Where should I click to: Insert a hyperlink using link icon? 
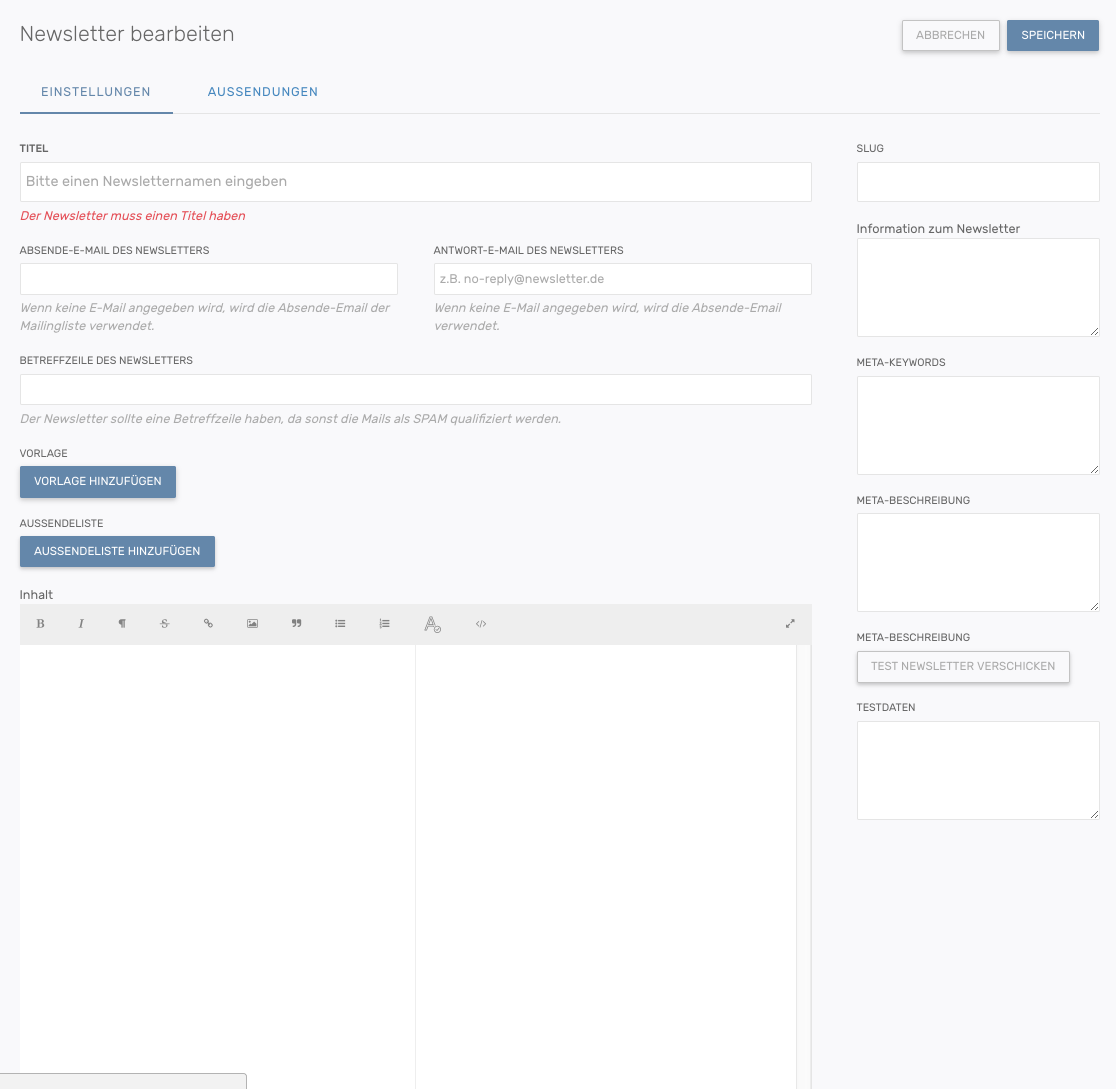point(208,624)
